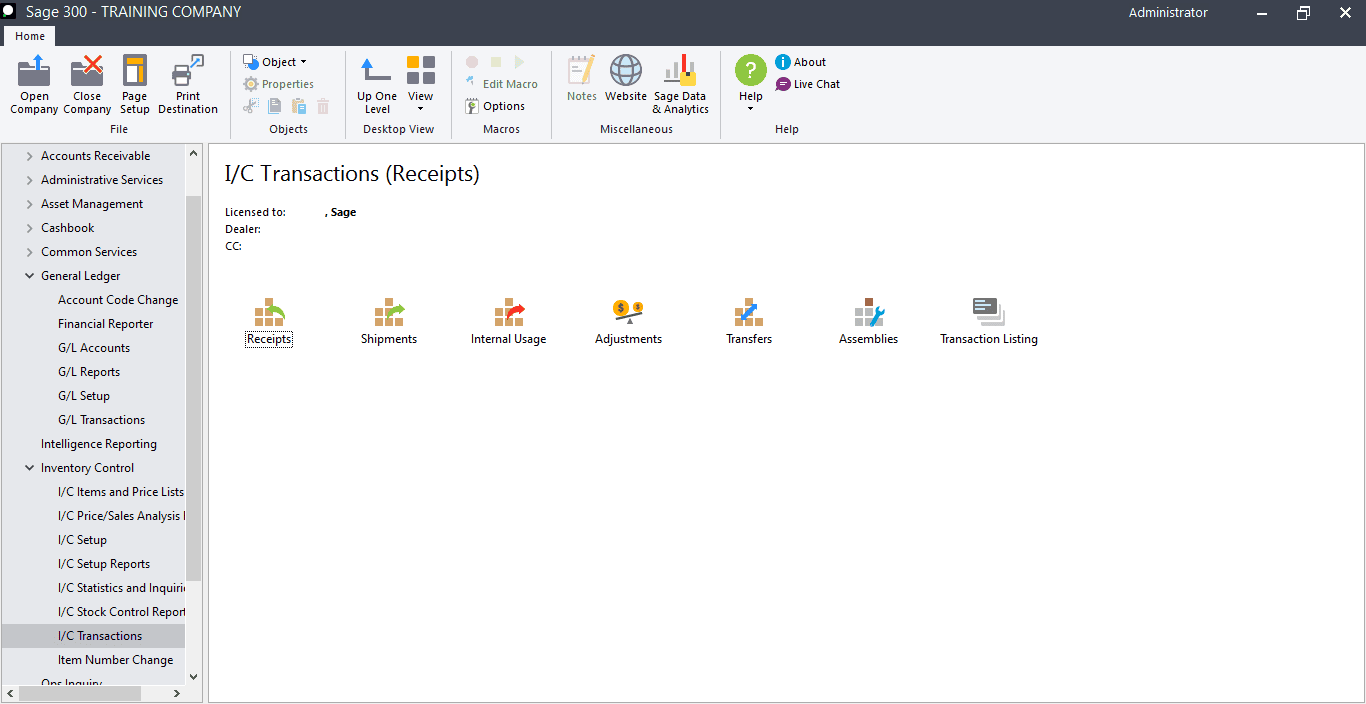Go Up One Level in desktop view

(377, 85)
